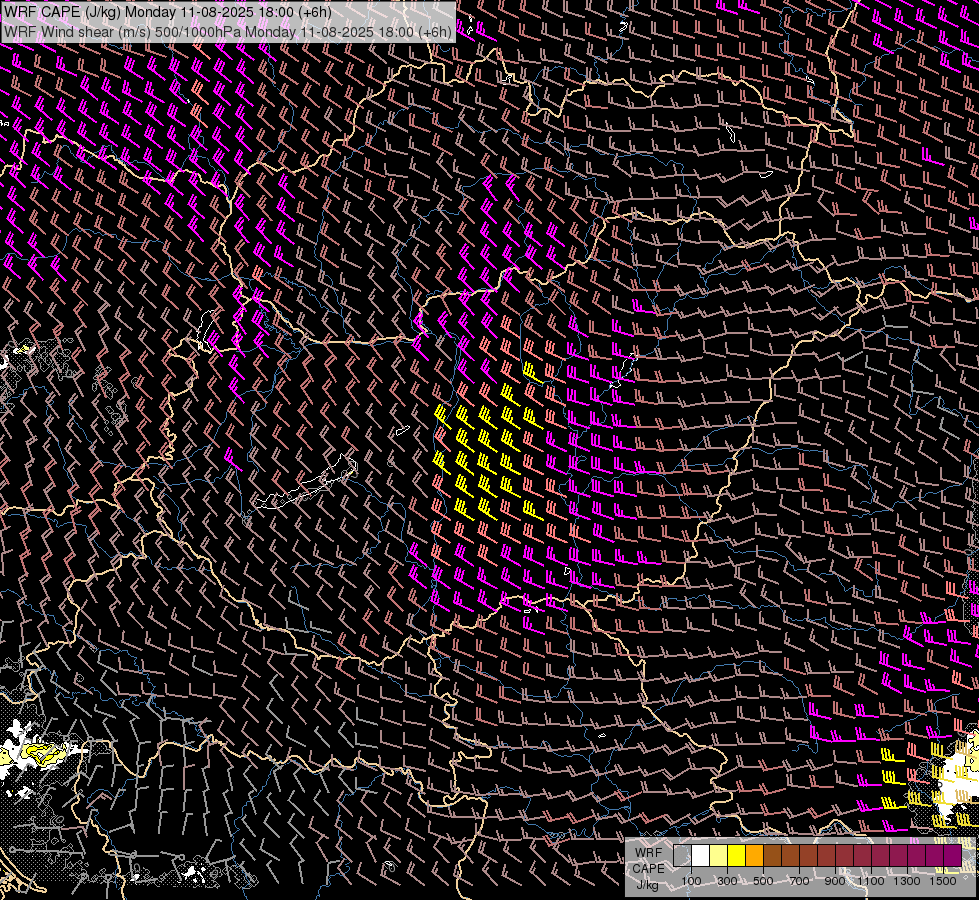979x900 pixels.
Task: Click the legend value 500
Action: [763, 881]
